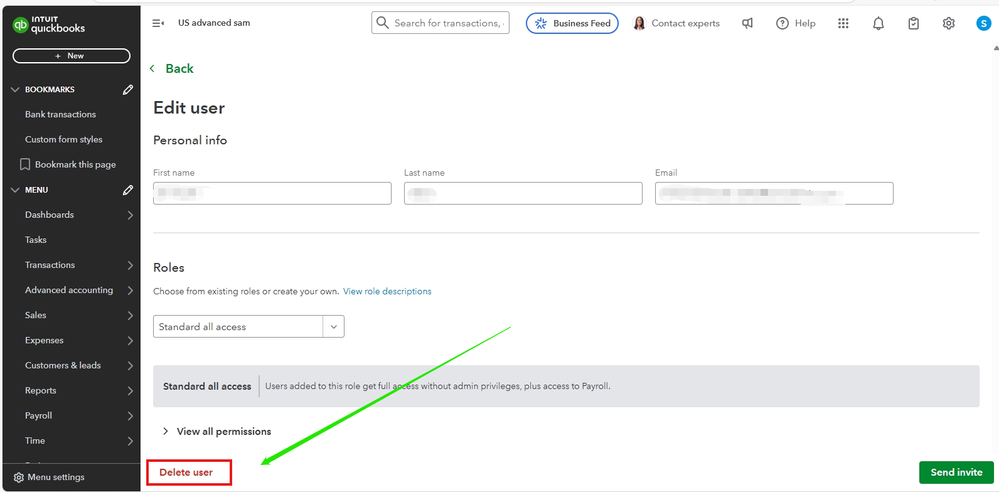Open the notifications bell
Image resolution: width=999 pixels, height=492 pixels.
878,24
